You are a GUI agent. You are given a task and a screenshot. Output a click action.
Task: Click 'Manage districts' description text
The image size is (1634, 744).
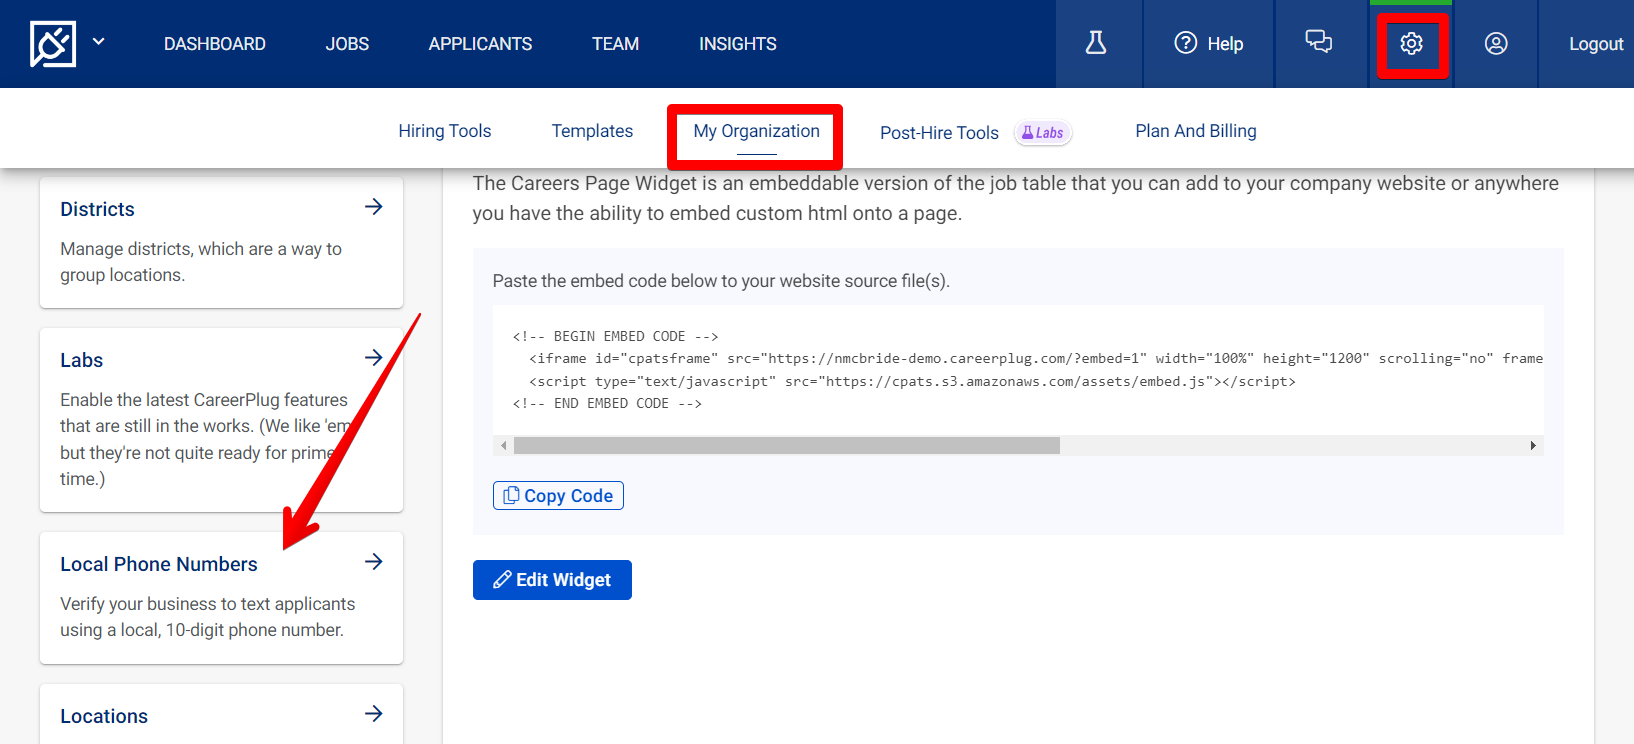[x=201, y=262]
